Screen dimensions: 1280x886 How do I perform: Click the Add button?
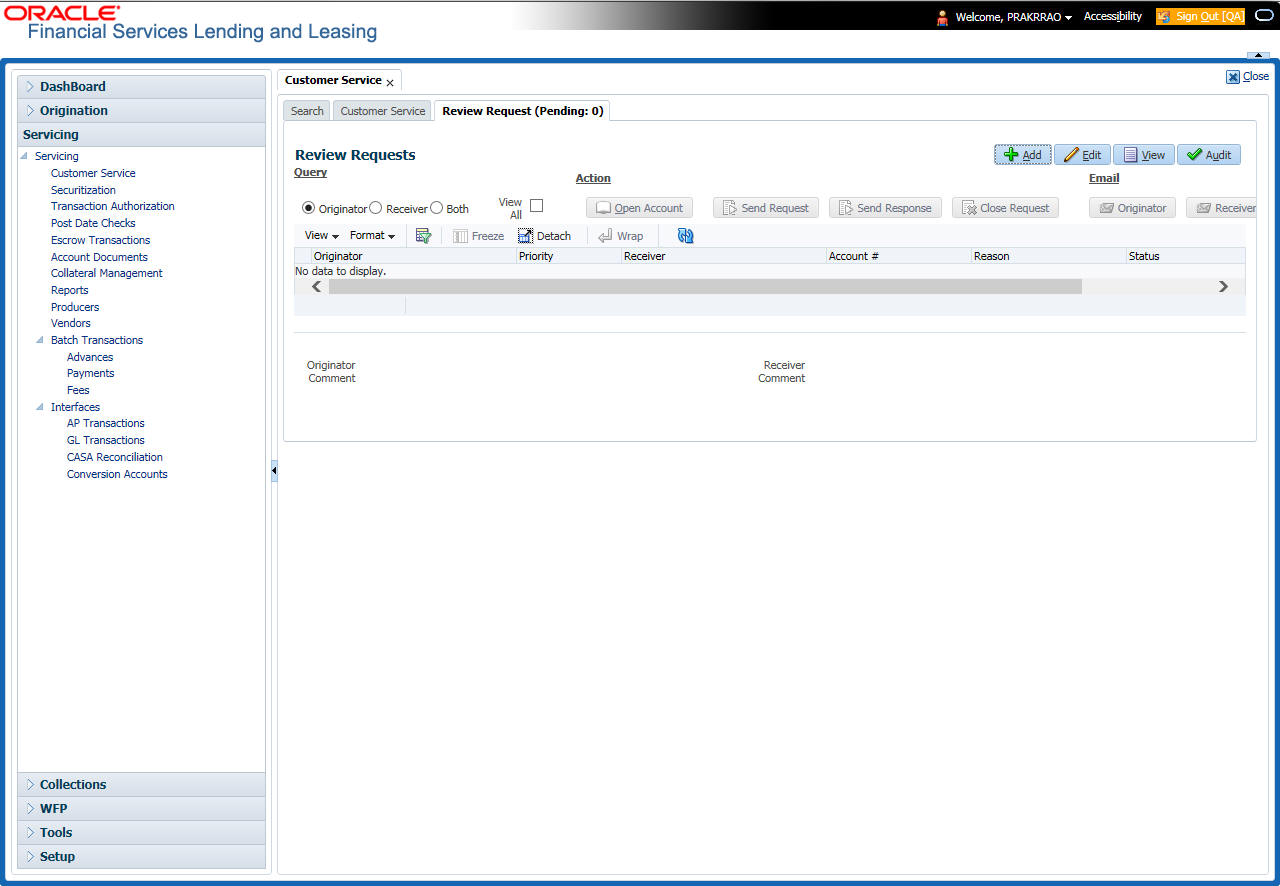[1023, 155]
